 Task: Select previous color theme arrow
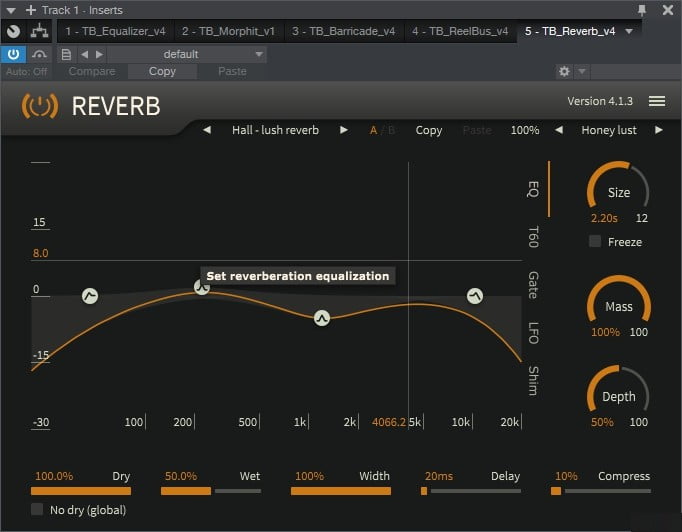tap(559, 130)
